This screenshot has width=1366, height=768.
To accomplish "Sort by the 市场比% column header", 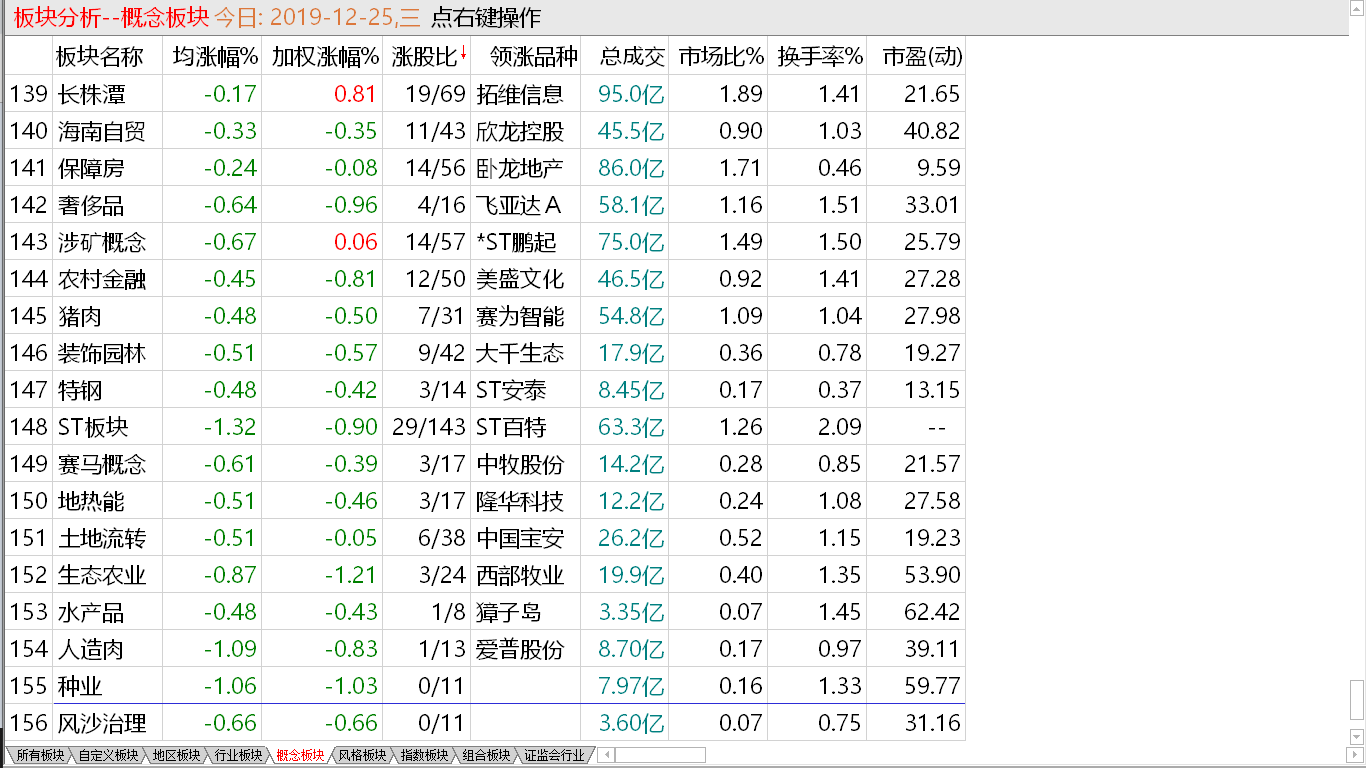I will (x=720, y=56).
